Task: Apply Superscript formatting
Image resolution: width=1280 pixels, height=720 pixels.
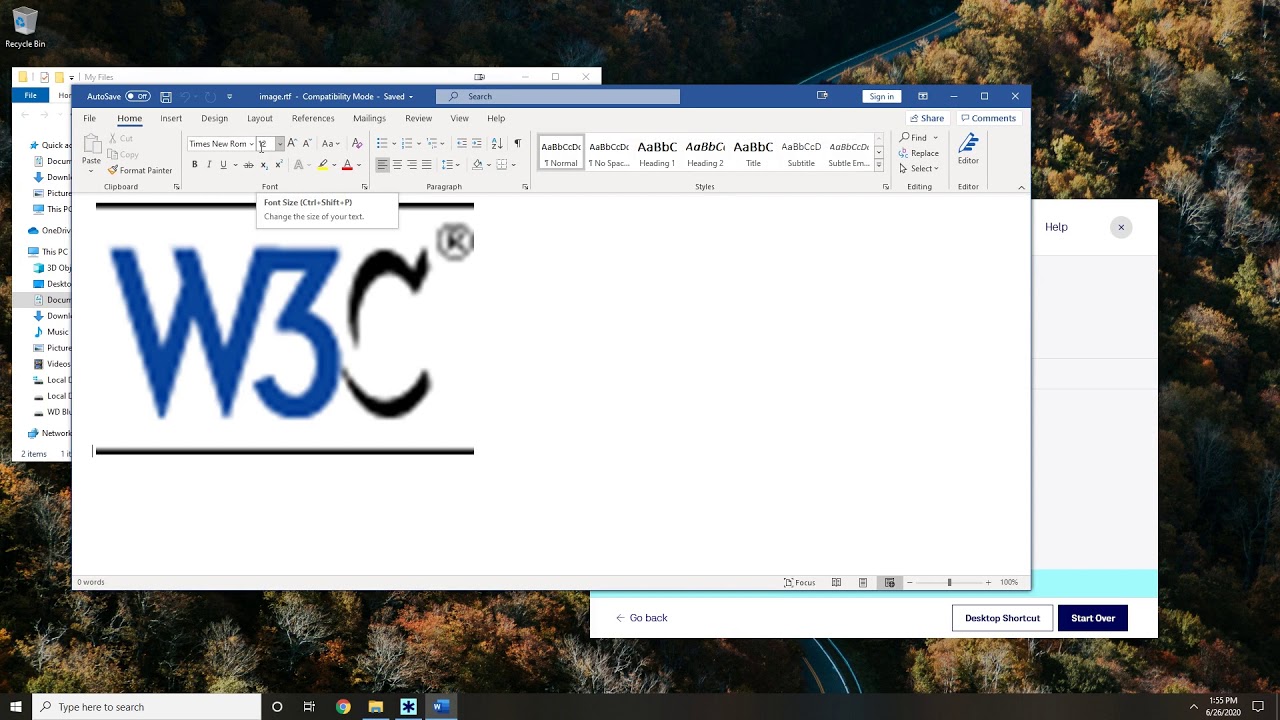Action: pos(279,164)
